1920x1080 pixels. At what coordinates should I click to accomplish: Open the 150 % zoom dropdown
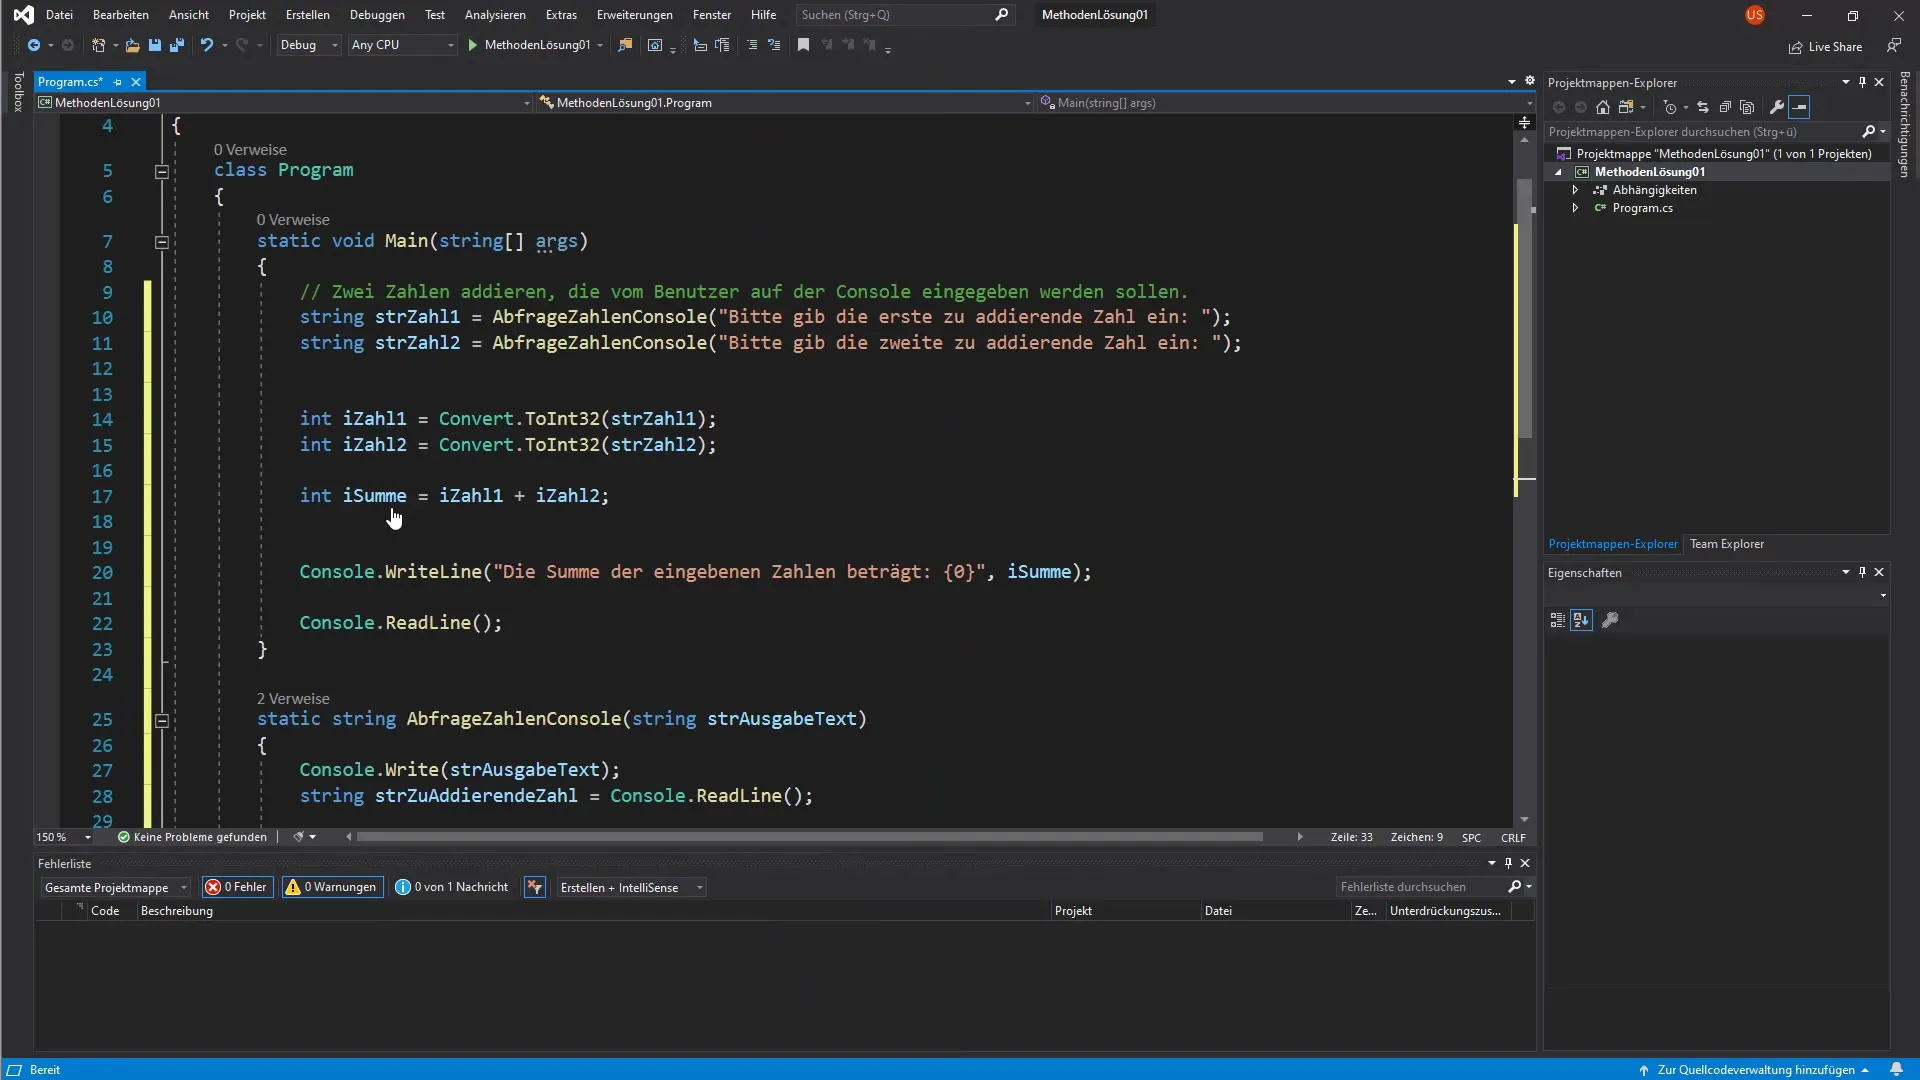(63, 837)
